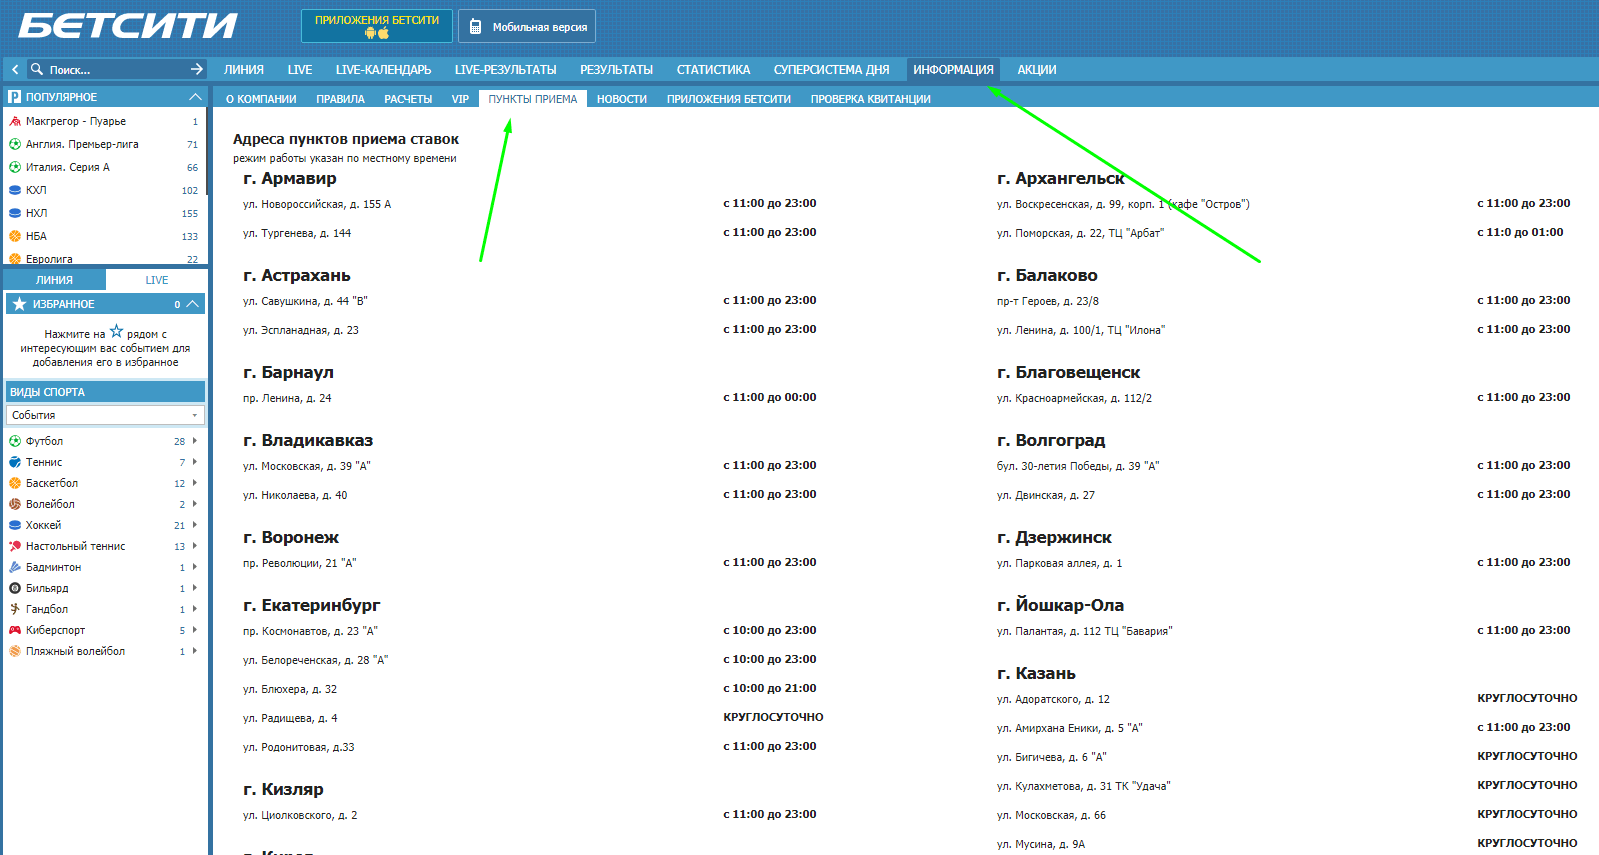Expand the Баскетбол arrow
Screen dimensions: 1599x855
pyautogui.click(x=195, y=483)
